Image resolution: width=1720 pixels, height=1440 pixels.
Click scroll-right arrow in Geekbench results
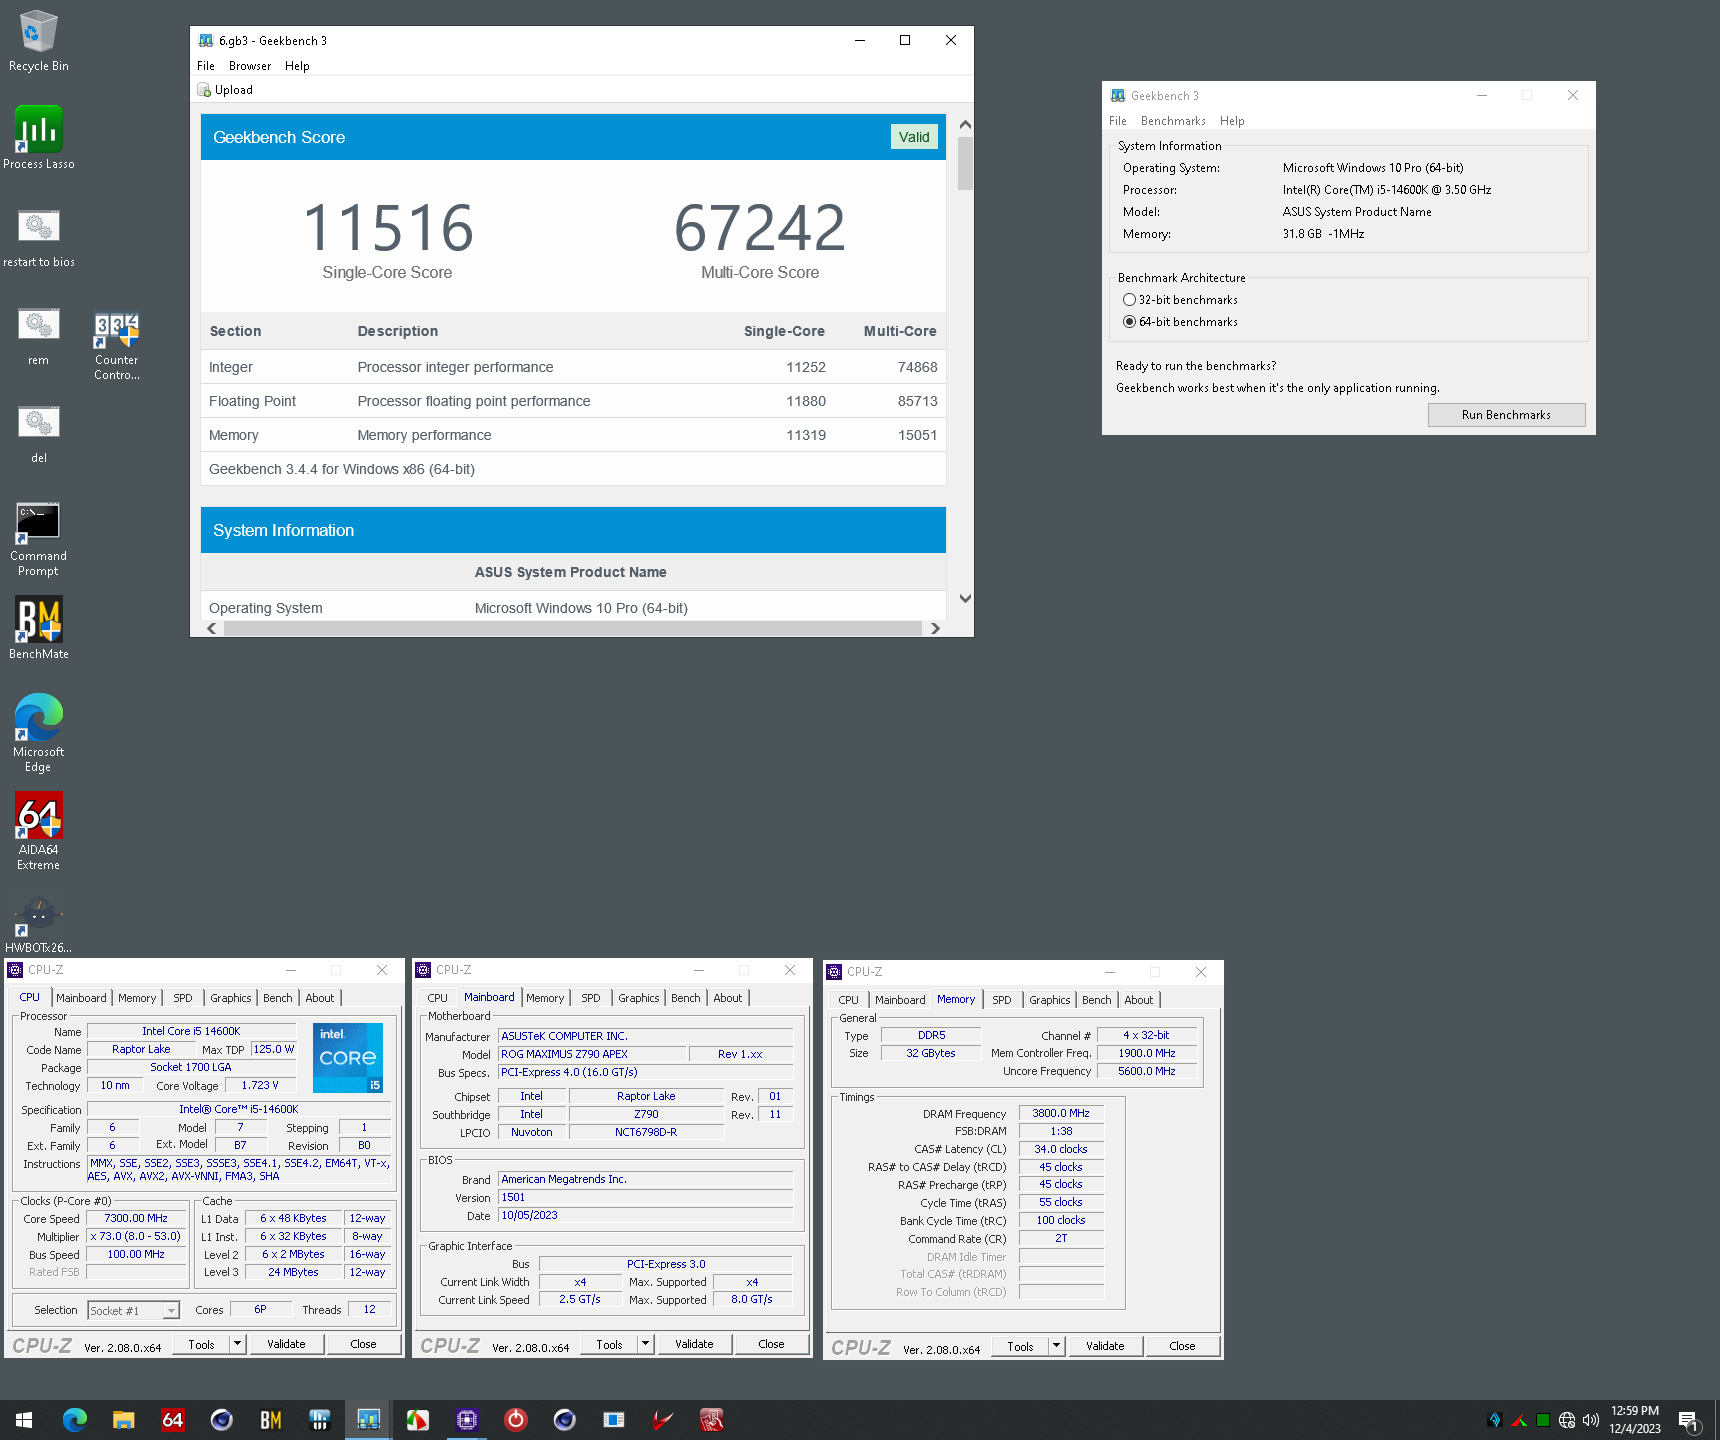point(935,629)
